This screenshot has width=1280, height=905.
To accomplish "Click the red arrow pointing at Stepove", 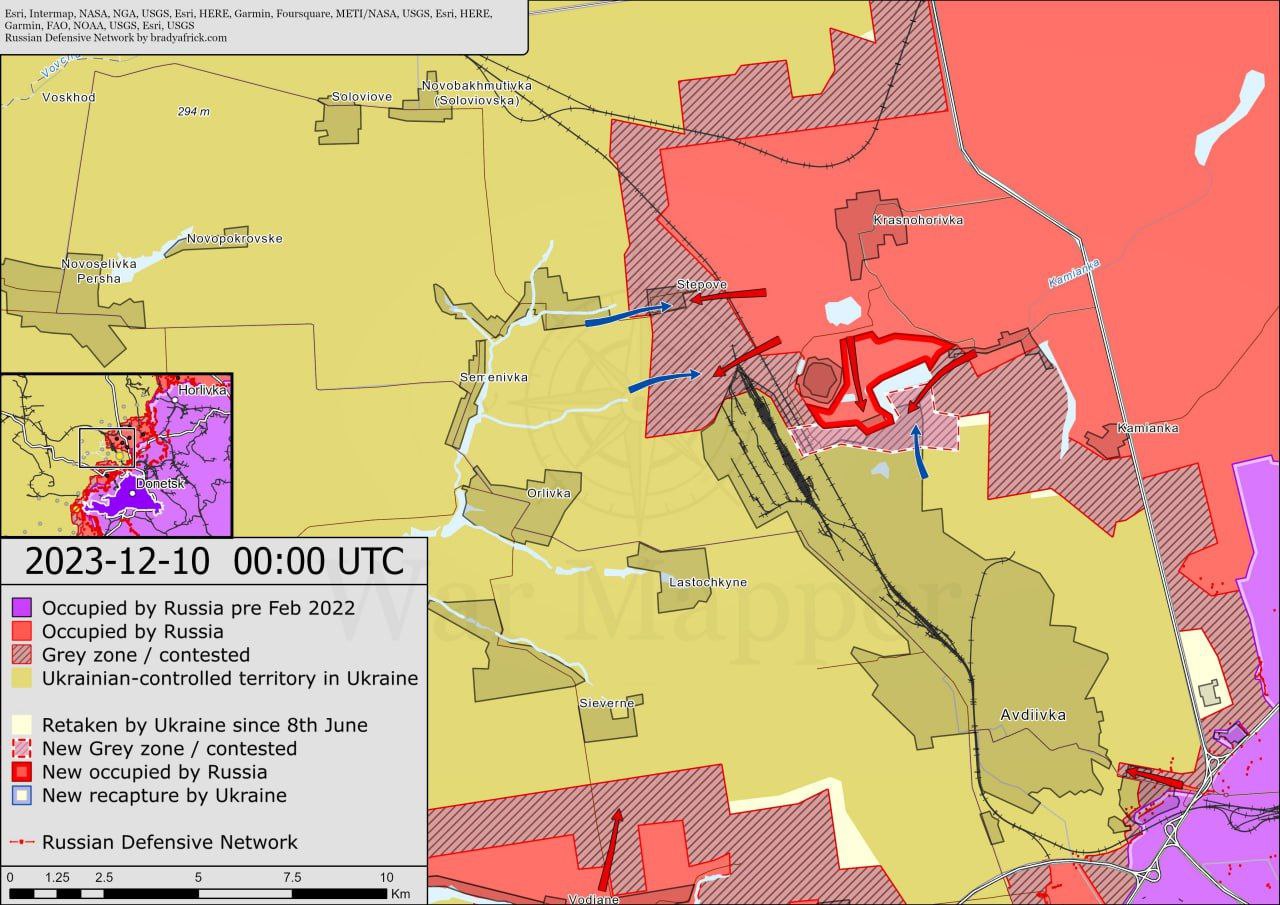I will point(729,295).
